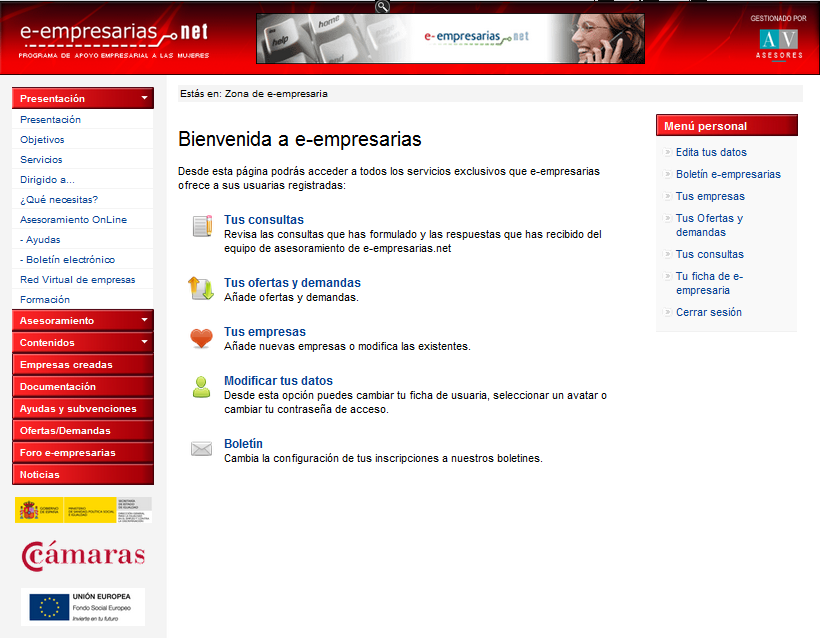
Task: Click the magnifier icon at top of page
Action: [382, 6]
